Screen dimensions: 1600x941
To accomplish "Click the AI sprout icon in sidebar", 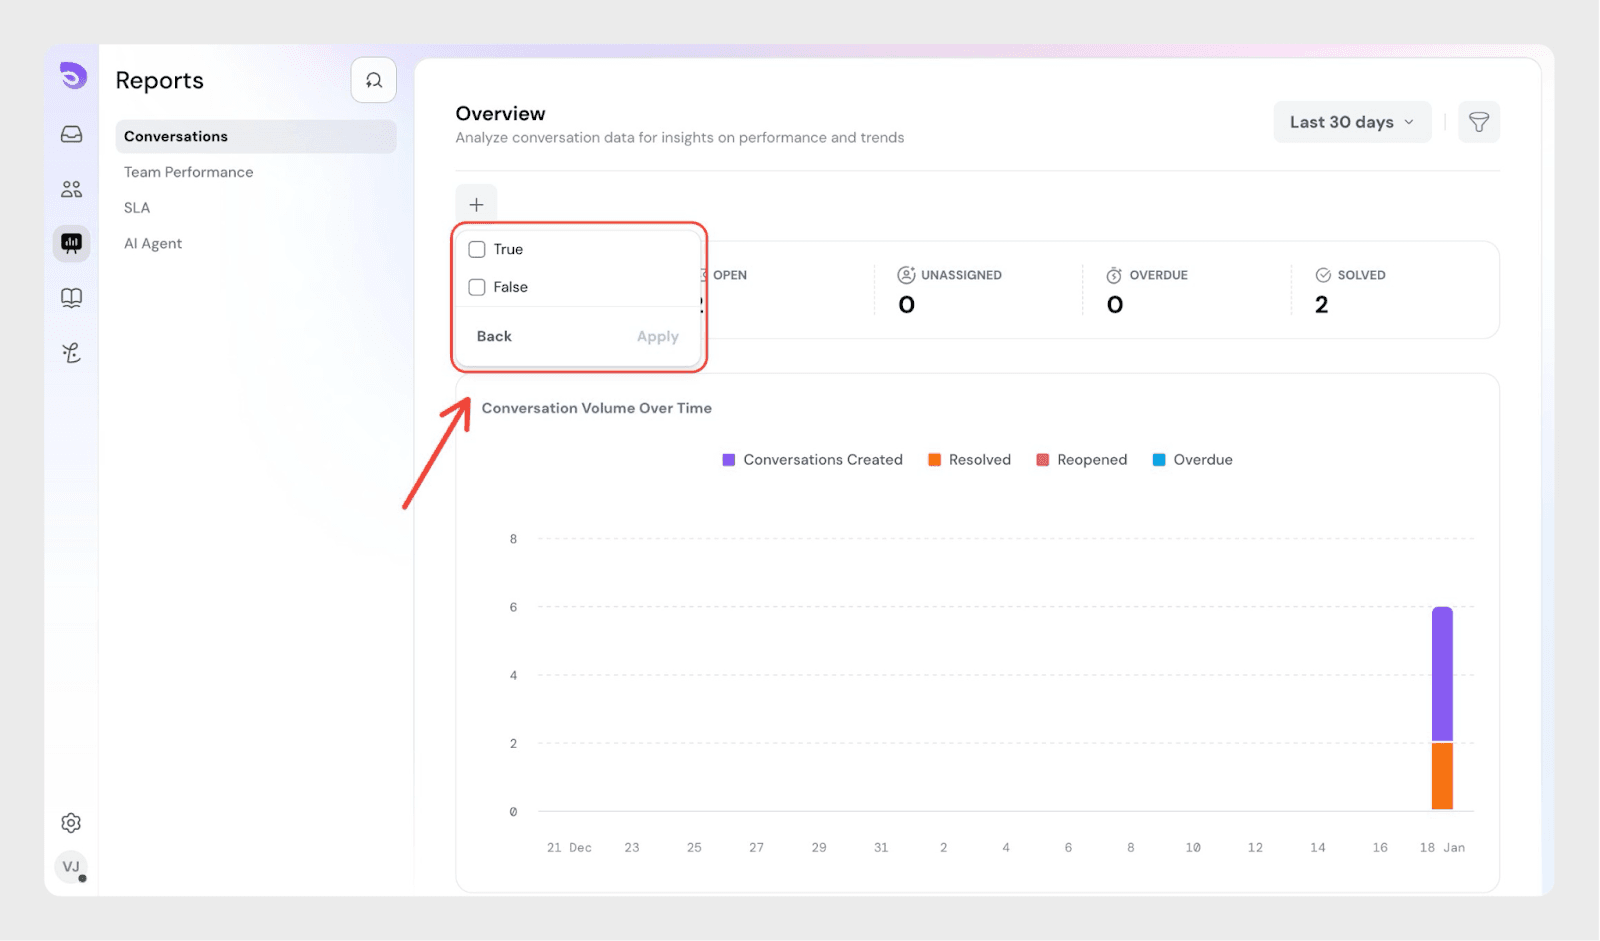I will pos(71,353).
